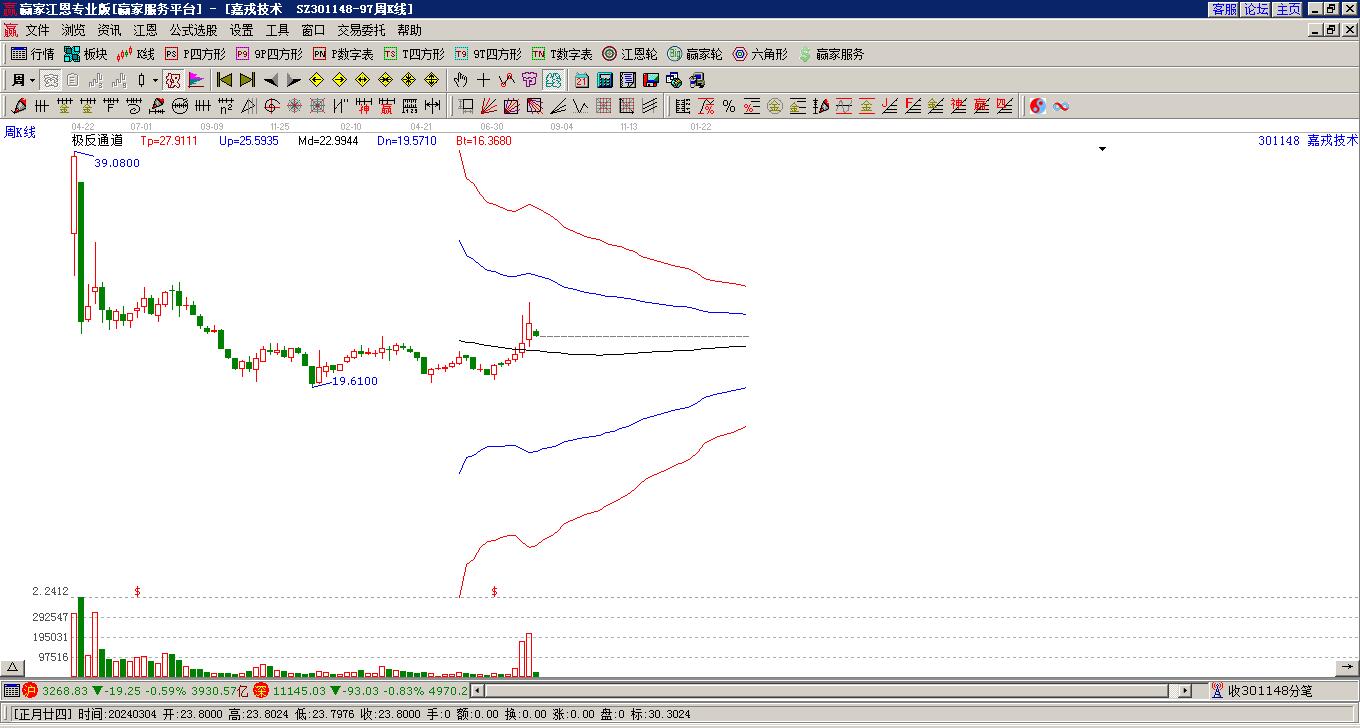Open the 9T四方形 tool

[487, 54]
